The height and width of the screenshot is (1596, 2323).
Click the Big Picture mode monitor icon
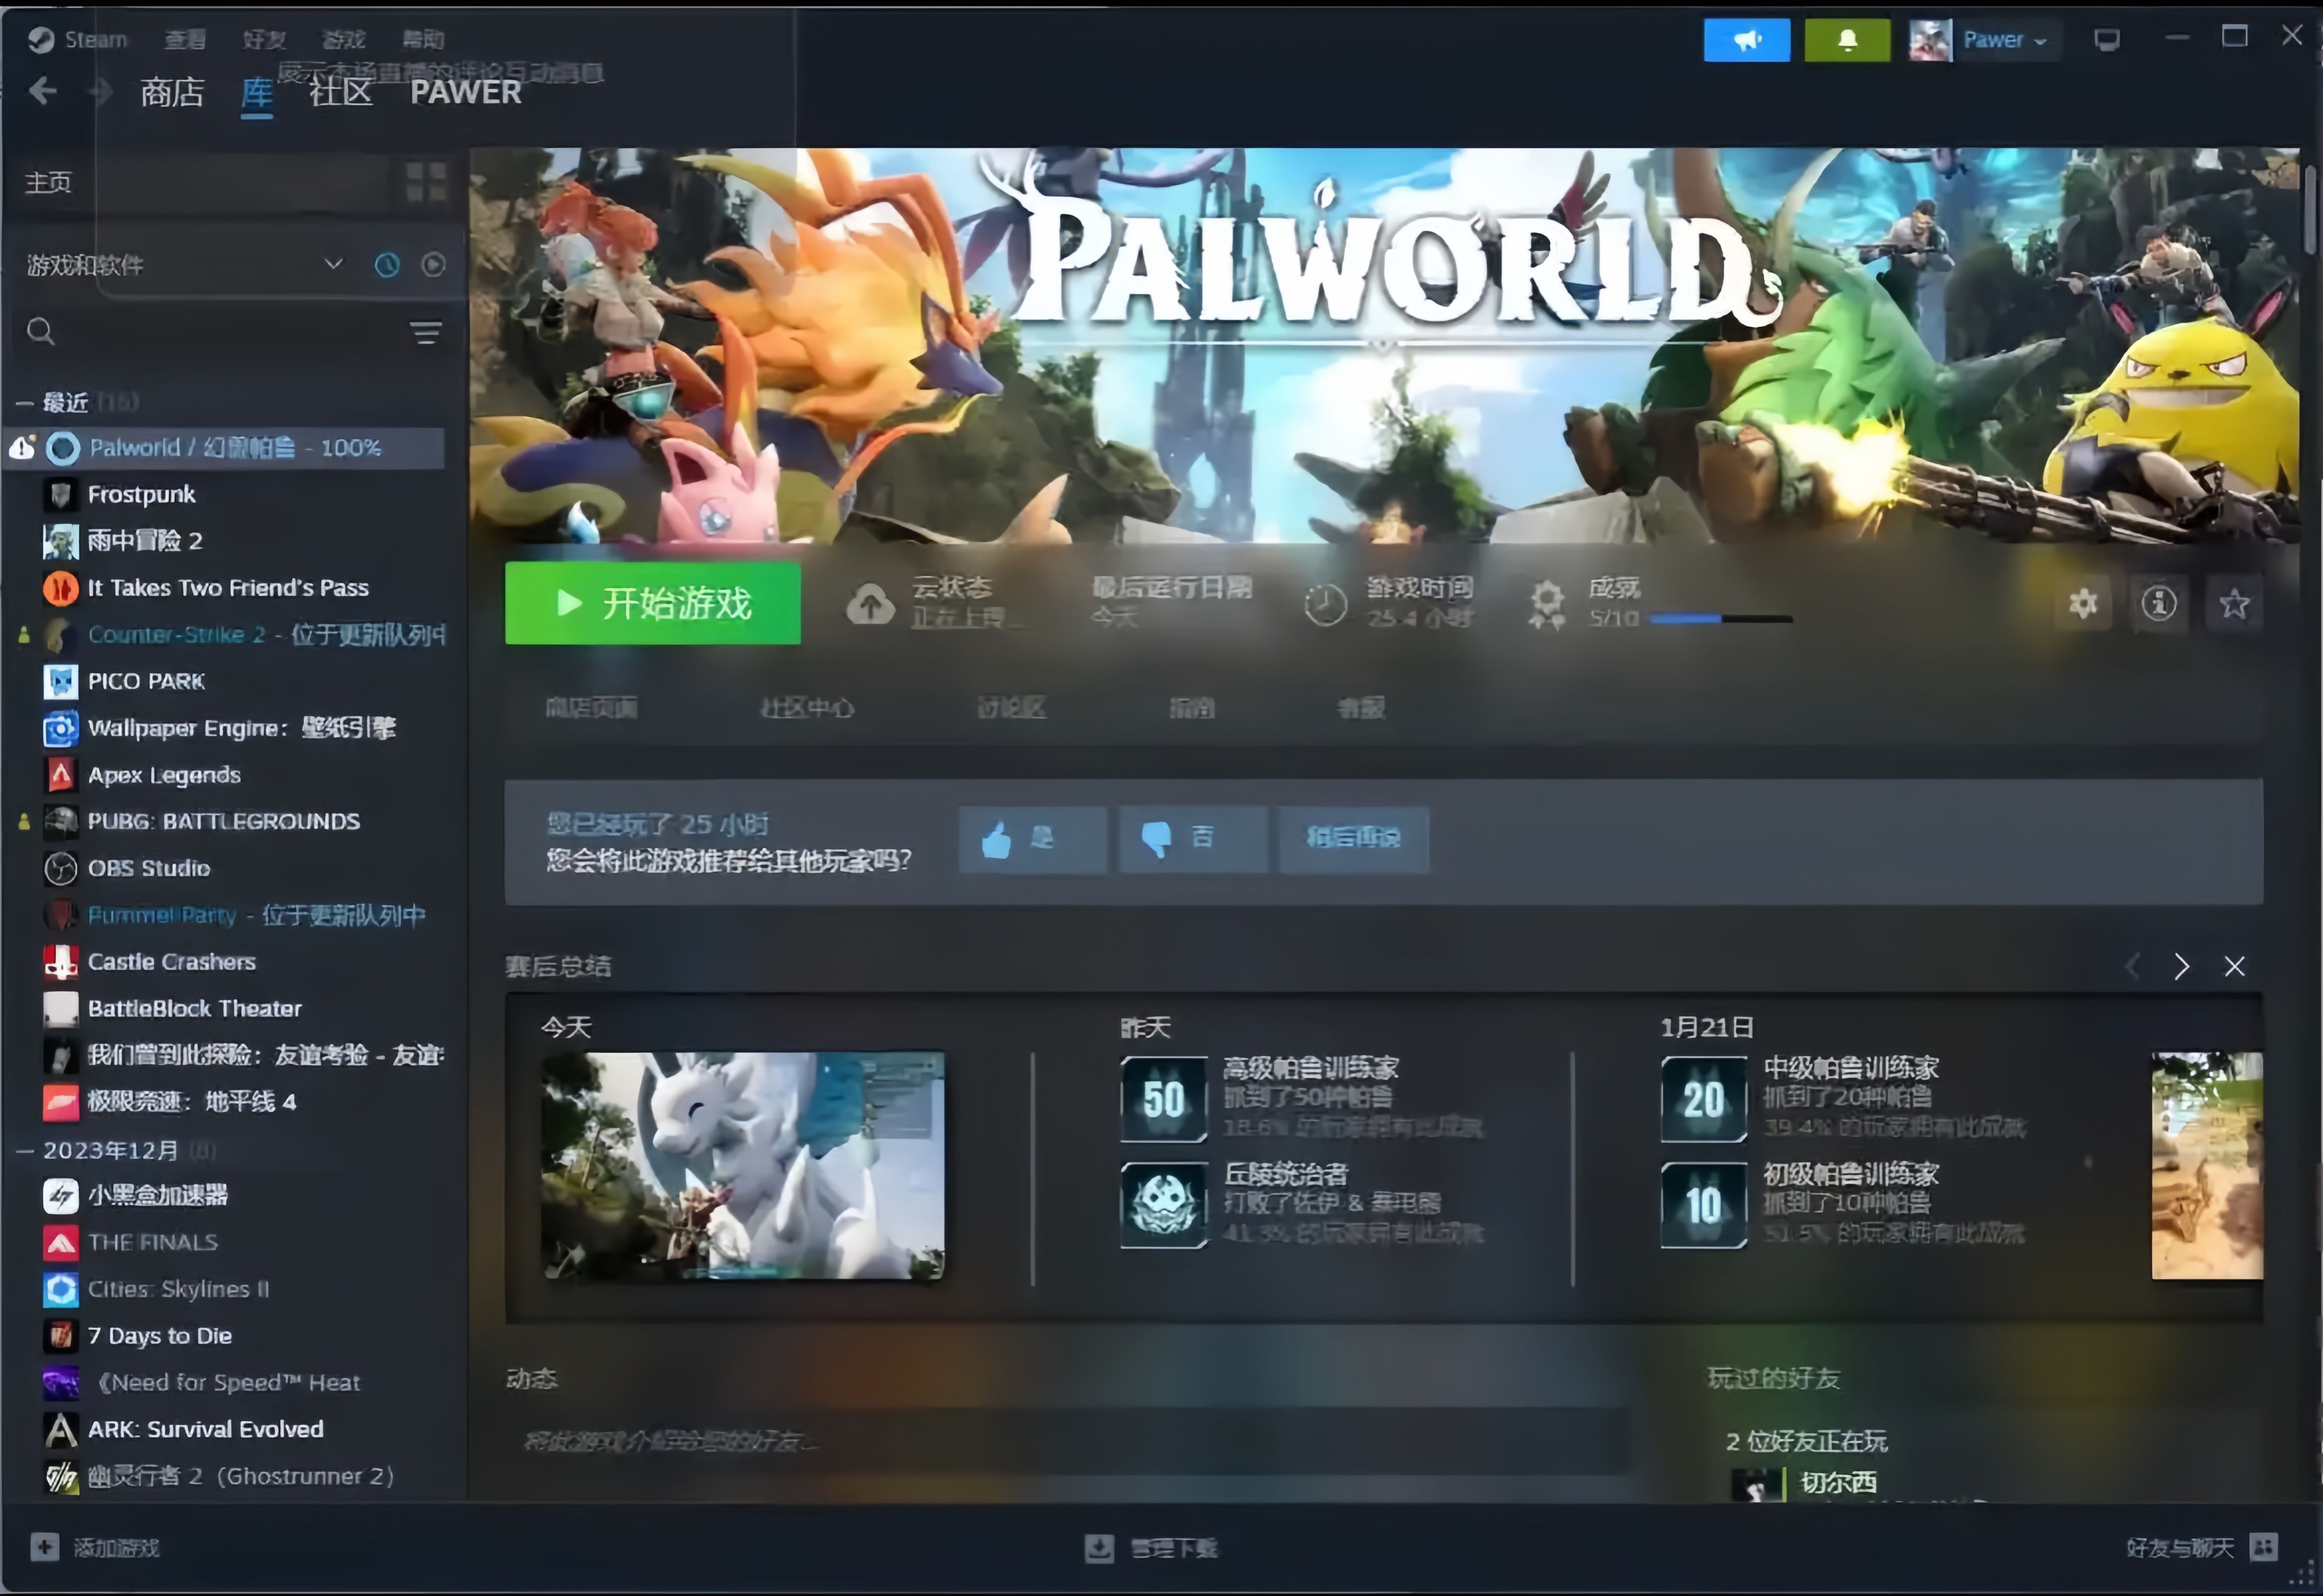pyautogui.click(x=2107, y=40)
